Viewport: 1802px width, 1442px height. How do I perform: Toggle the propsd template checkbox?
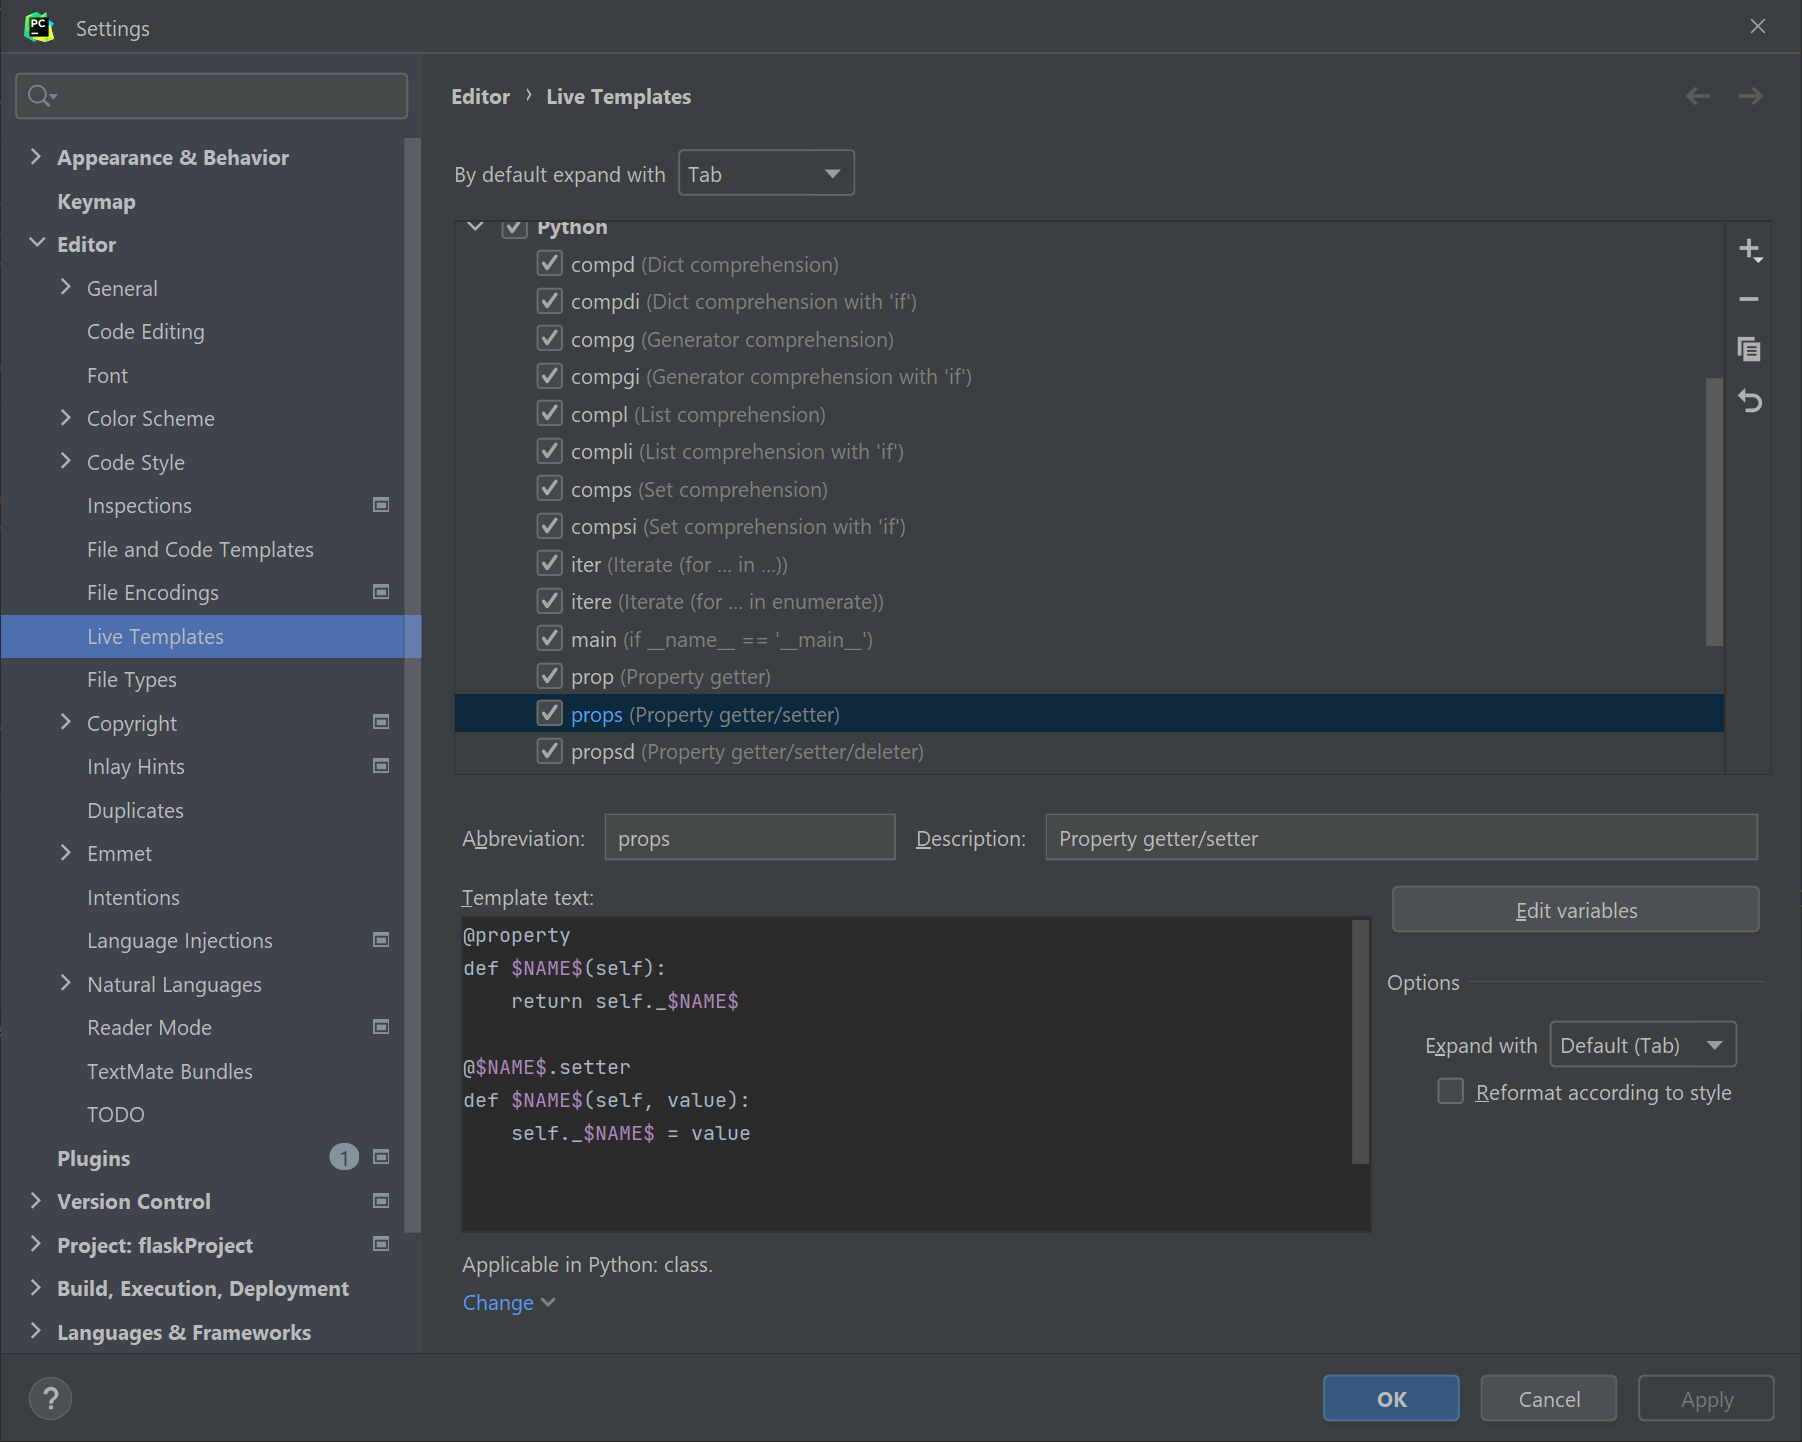coord(549,751)
